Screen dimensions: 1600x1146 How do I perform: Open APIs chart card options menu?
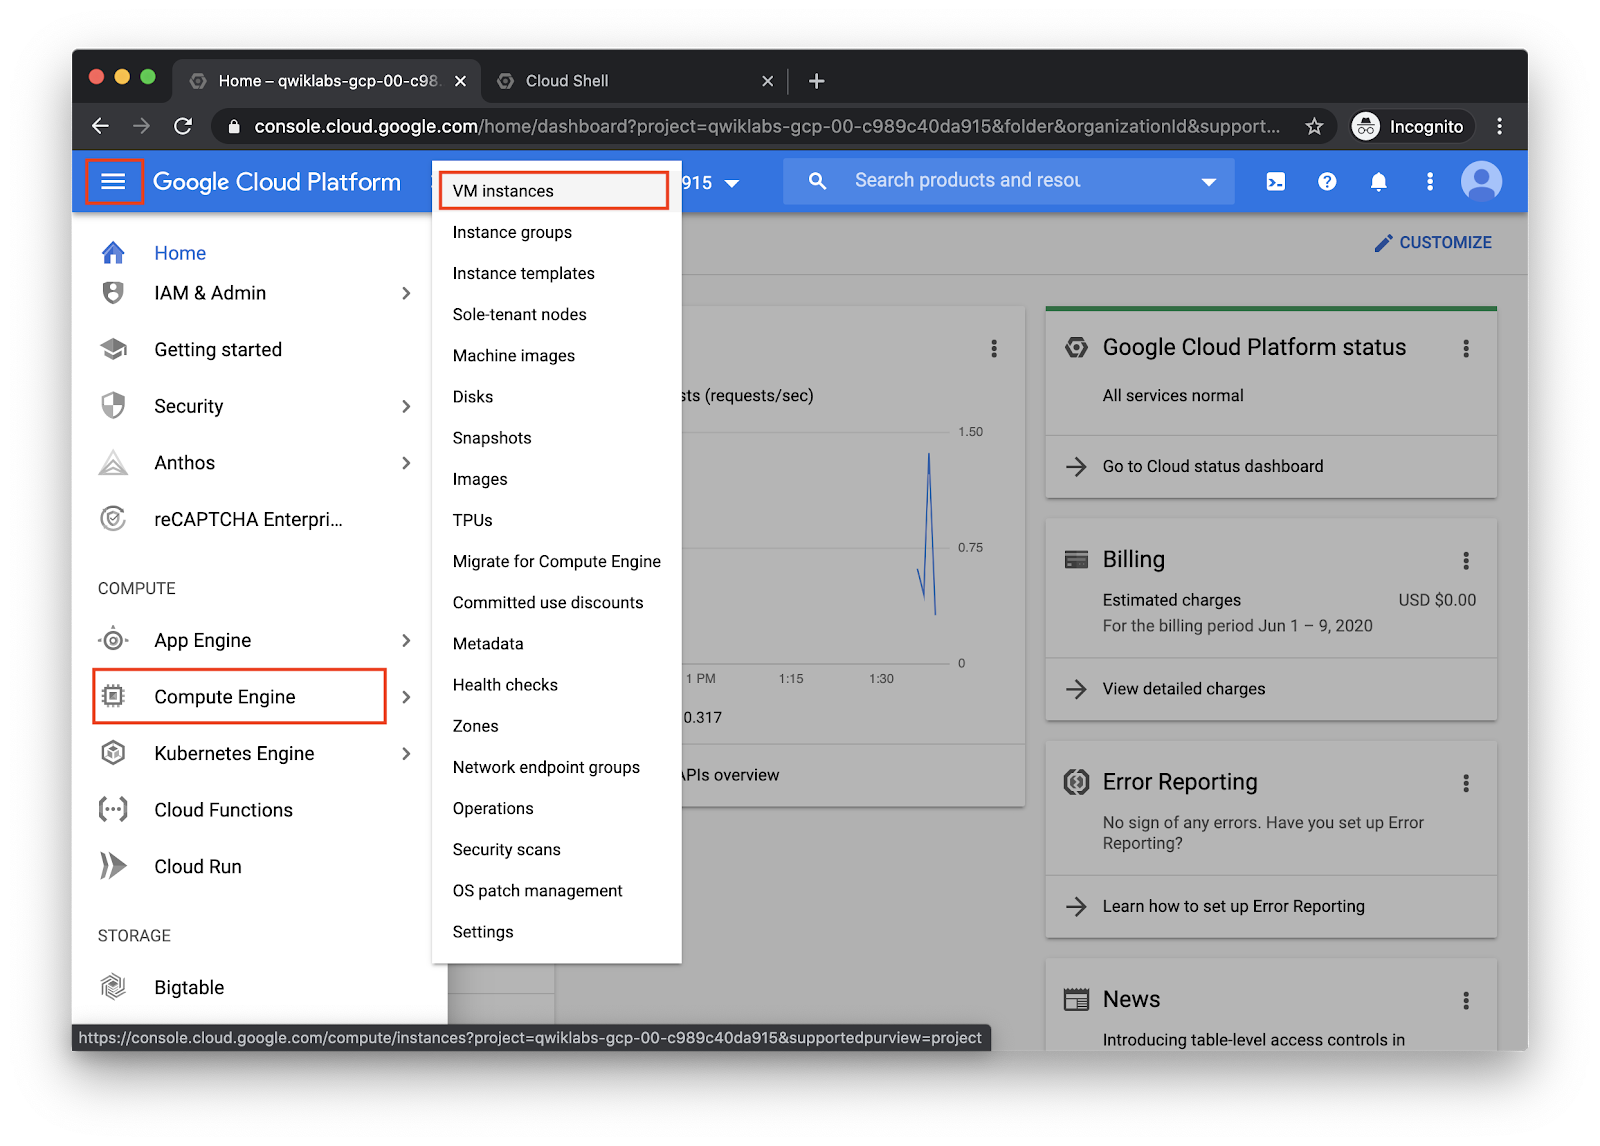[x=993, y=348]
